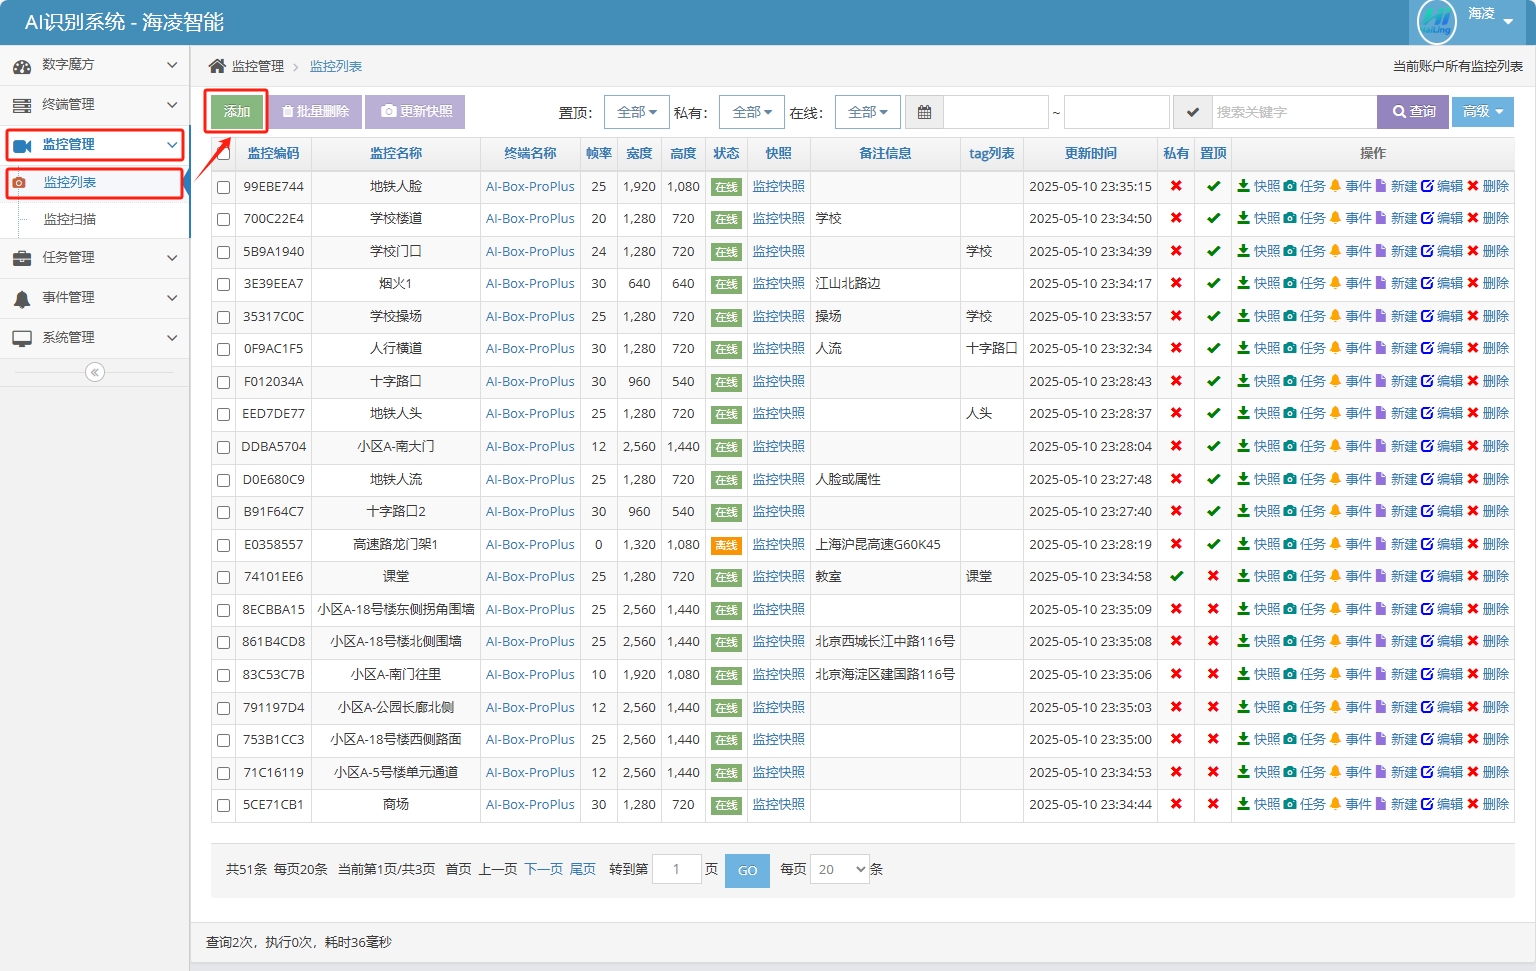
Task: Click the 事件 bell icon for 35317C0C row
Action: click(x=1335, y=316)
